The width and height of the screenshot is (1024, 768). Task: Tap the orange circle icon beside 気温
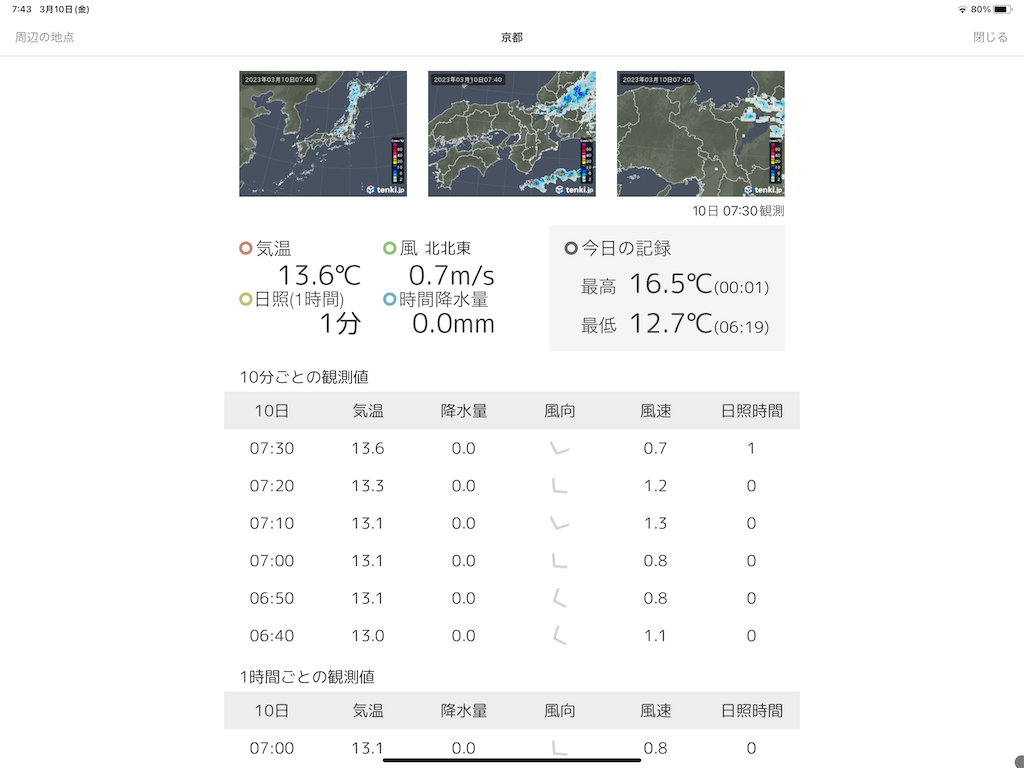point(246,248)
